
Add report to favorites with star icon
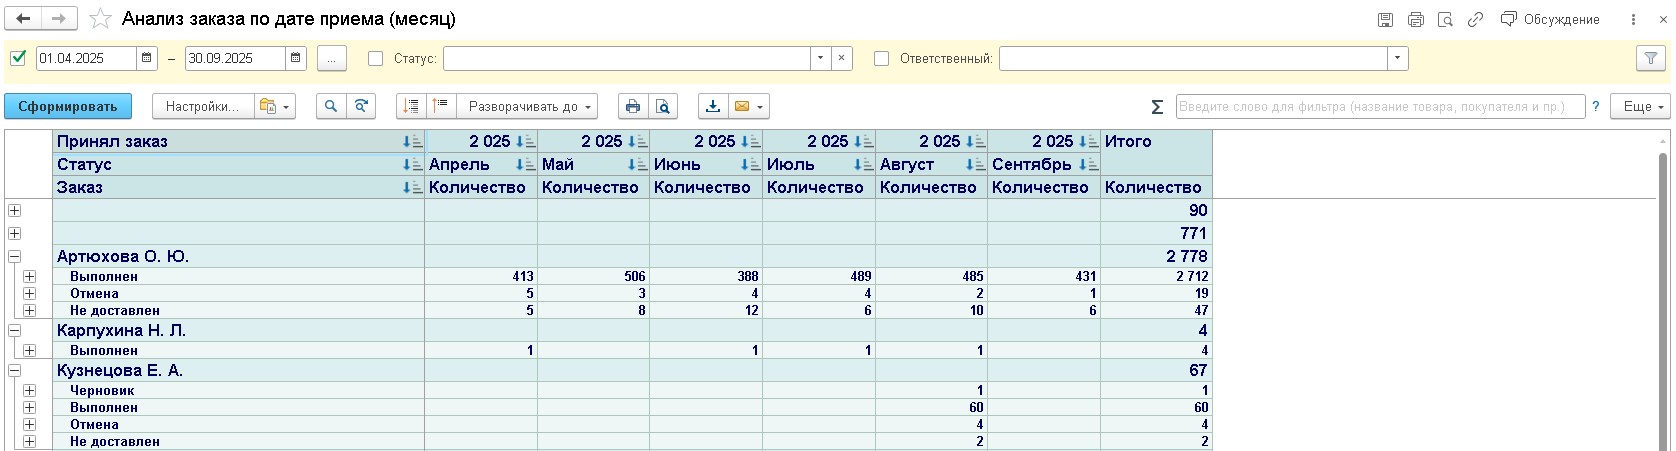pos(100,19)
